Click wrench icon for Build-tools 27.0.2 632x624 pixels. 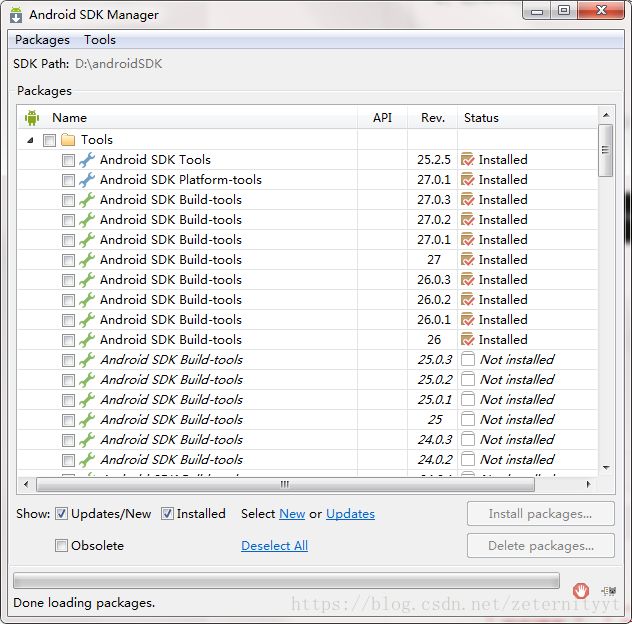[87, 220]
